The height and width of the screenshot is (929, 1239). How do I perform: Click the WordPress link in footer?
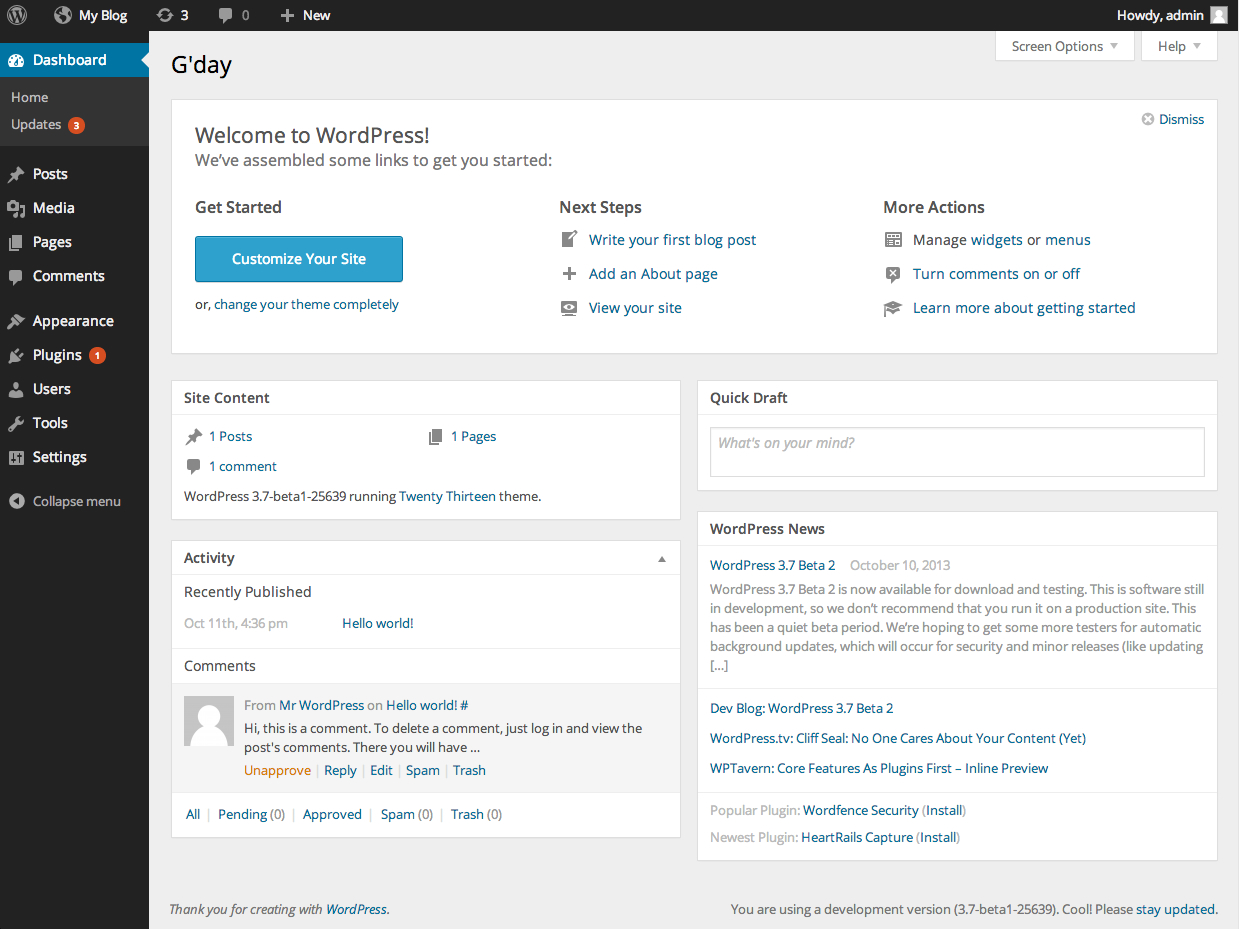pos(356,909)
